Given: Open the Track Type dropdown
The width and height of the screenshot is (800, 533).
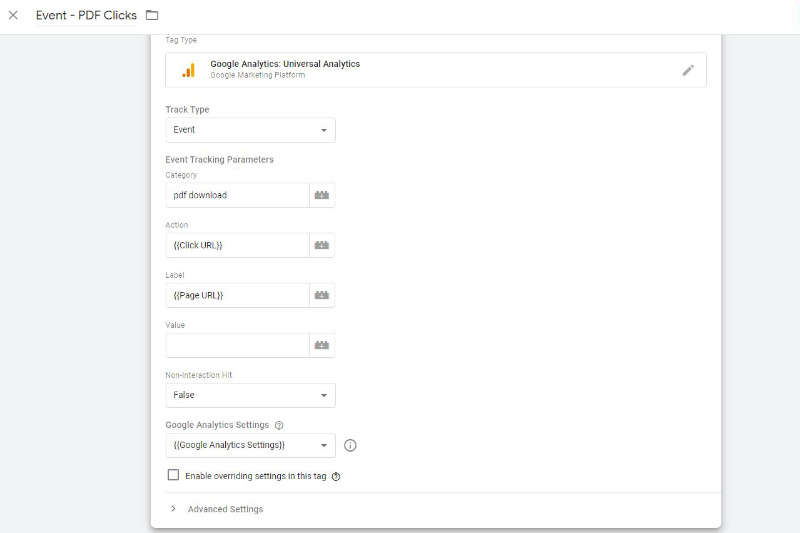Looking at the screenshot, I should point(251,130).
